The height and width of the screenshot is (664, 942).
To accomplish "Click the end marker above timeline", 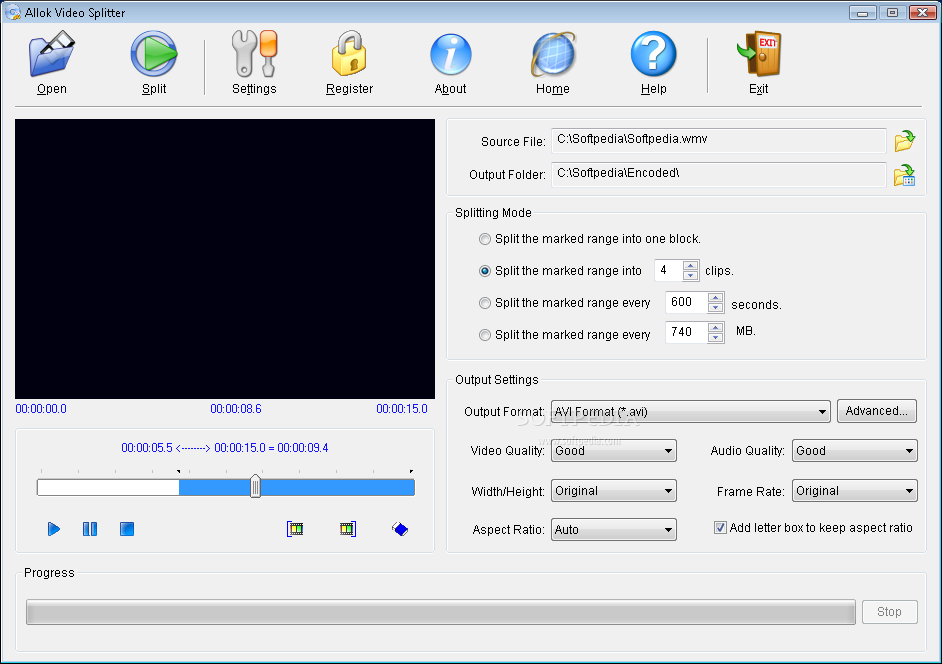I will click(x=412, y=471).
